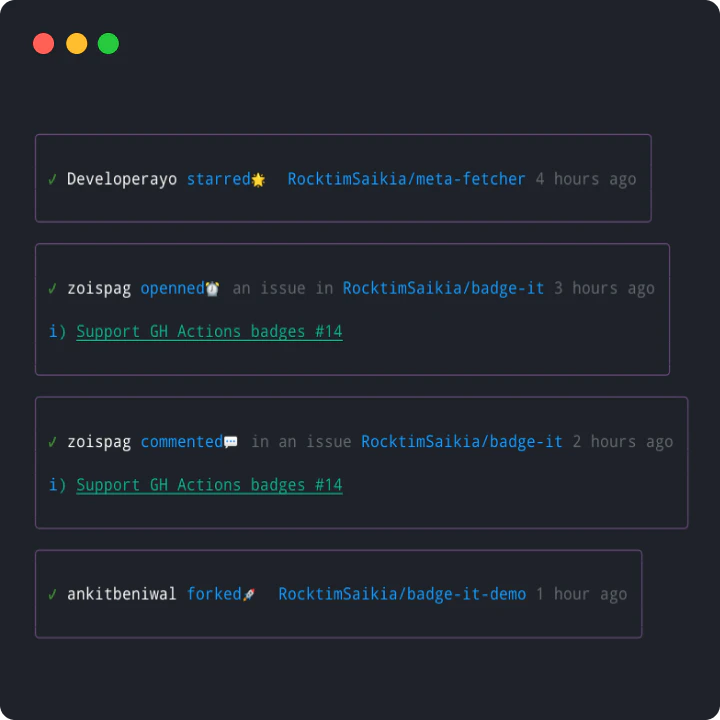The image size is (720, 720).
Task: Open issue link #14 under 'openned' event
Action: [209, 332]
